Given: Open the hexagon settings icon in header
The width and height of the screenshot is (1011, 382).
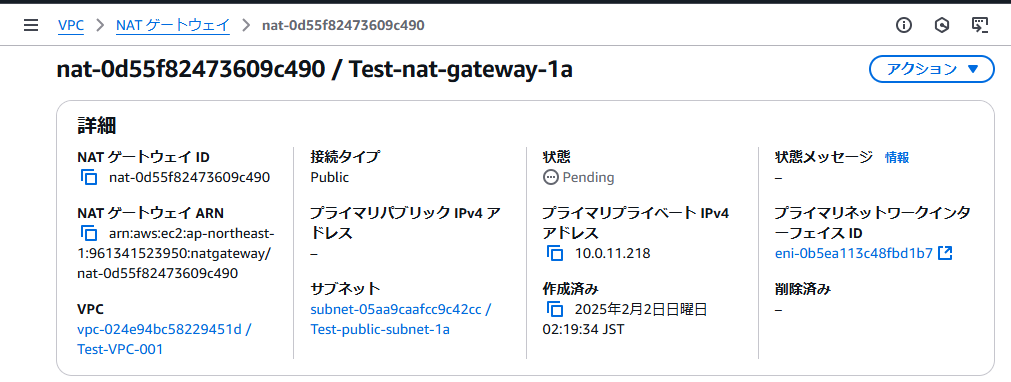Looking at the screenshot, I should coord(942,25).
